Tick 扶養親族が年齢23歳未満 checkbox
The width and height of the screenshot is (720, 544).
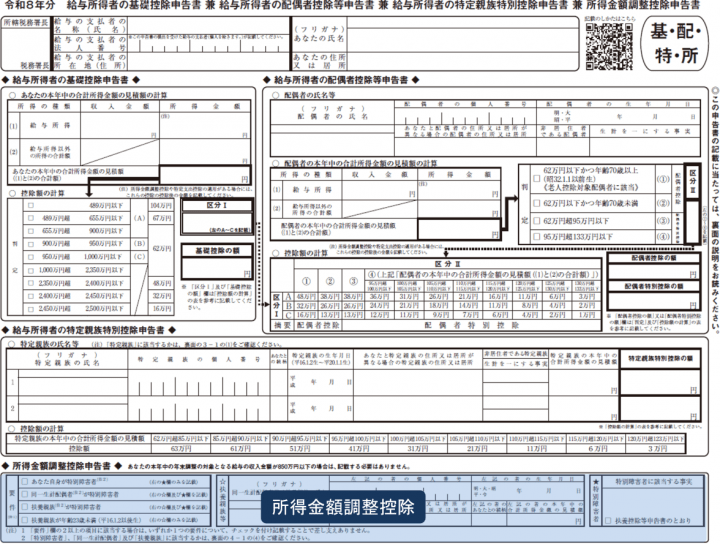click(x=25, y=520)
